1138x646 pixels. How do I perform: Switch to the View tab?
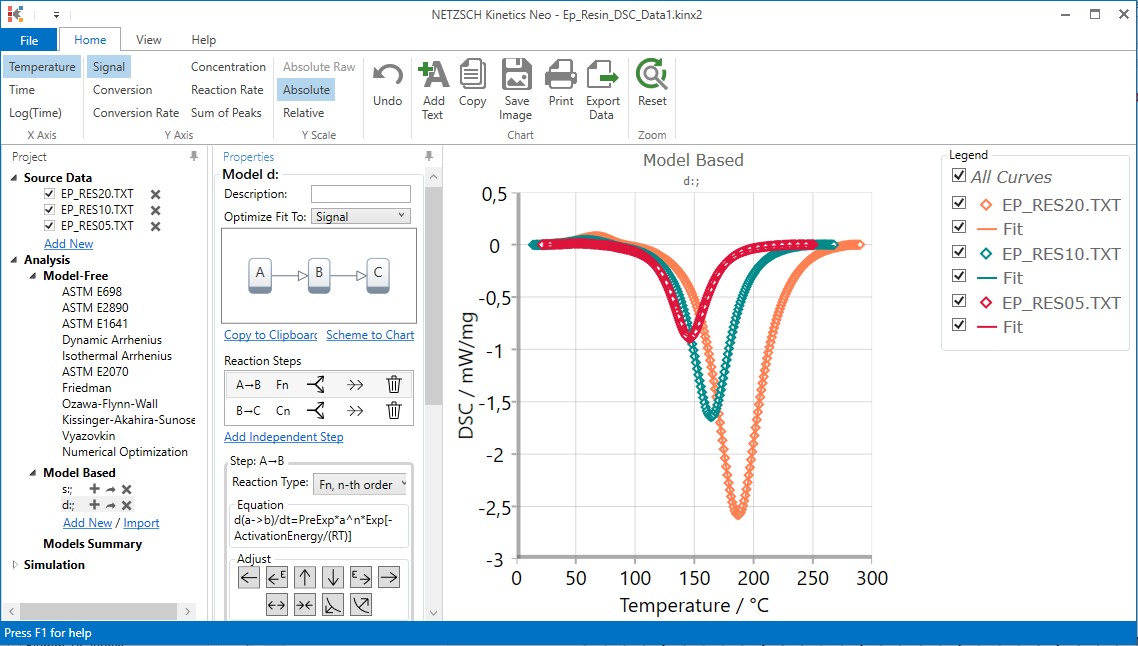[149, 40]
